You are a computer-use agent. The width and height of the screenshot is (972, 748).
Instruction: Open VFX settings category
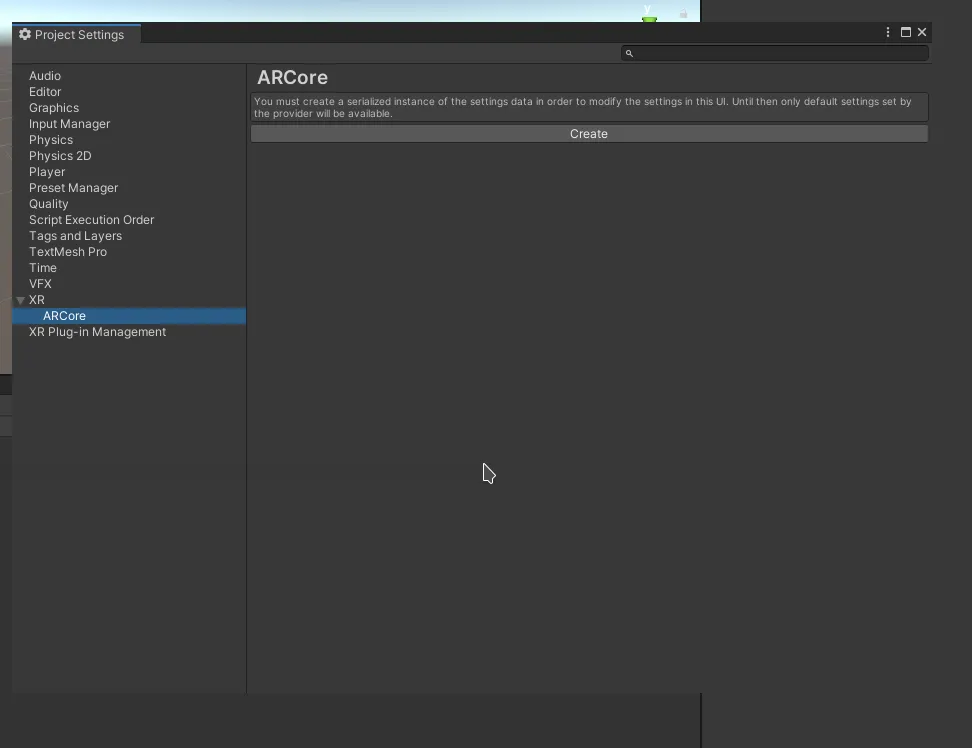[40, 284]
